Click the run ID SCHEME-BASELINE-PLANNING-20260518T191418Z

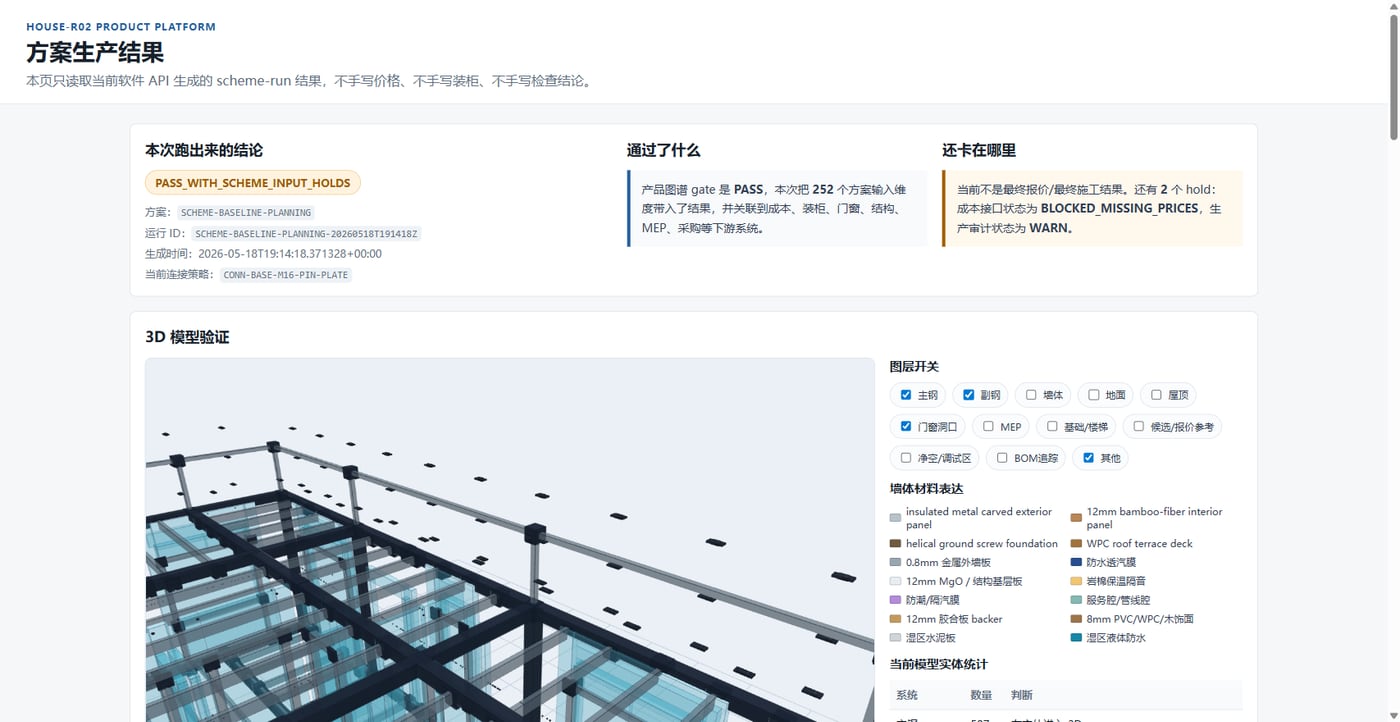(307, 234)
